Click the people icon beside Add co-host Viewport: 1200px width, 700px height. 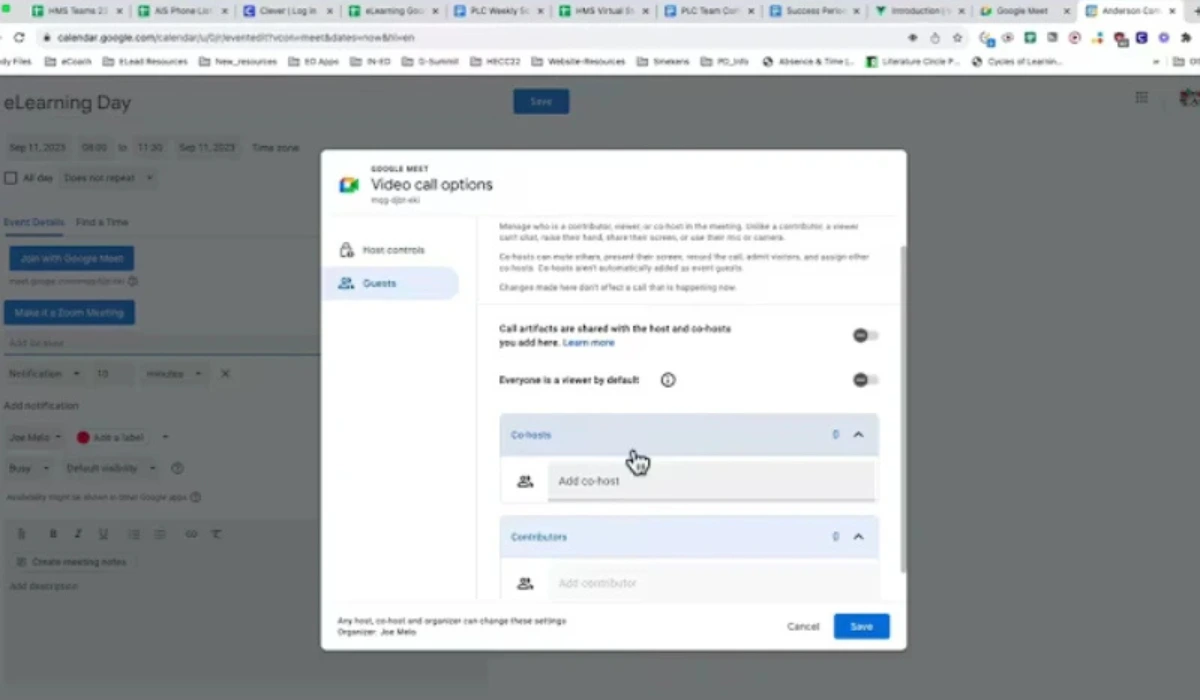click(525, 480)
